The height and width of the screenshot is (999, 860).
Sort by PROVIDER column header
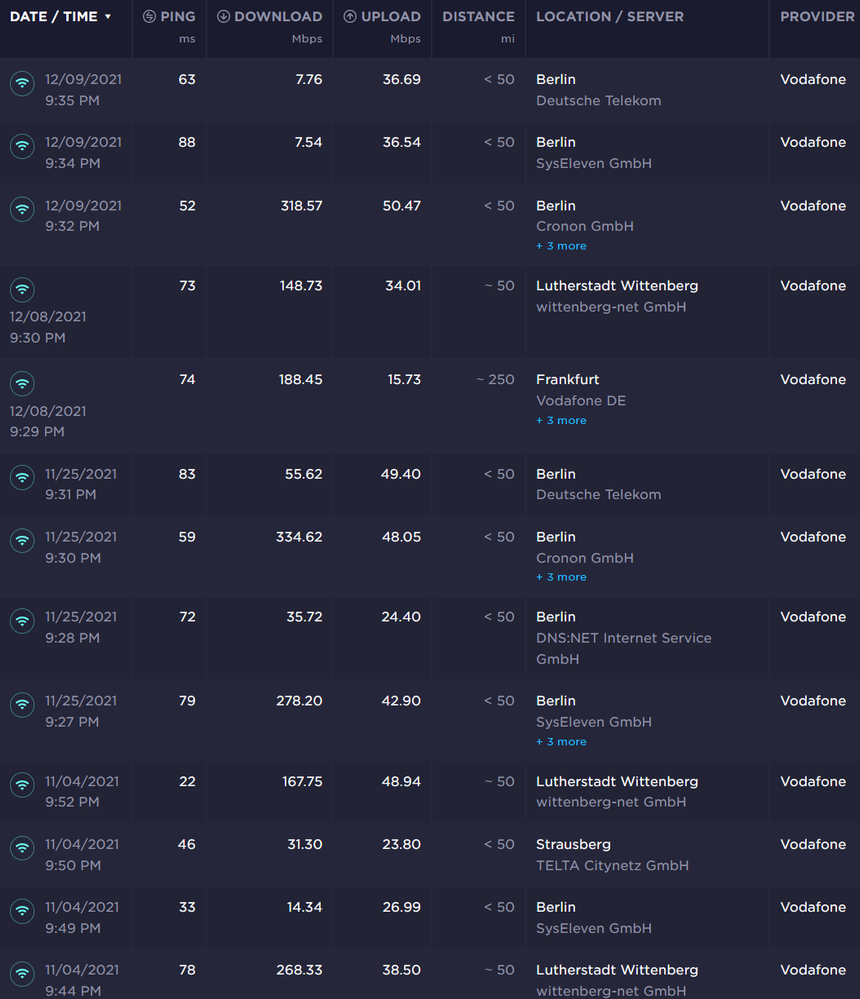[817, 17]
